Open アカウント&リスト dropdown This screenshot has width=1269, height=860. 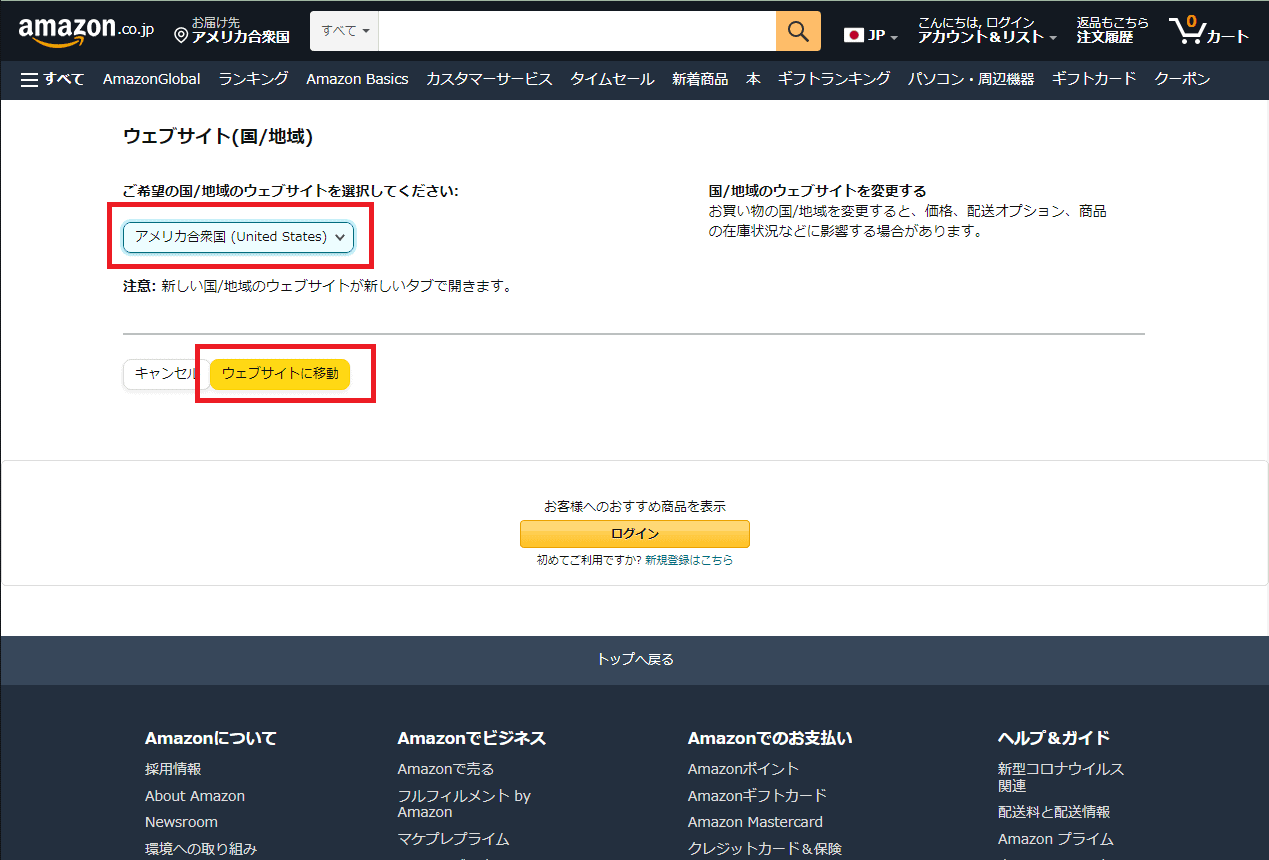coord(987,31)
